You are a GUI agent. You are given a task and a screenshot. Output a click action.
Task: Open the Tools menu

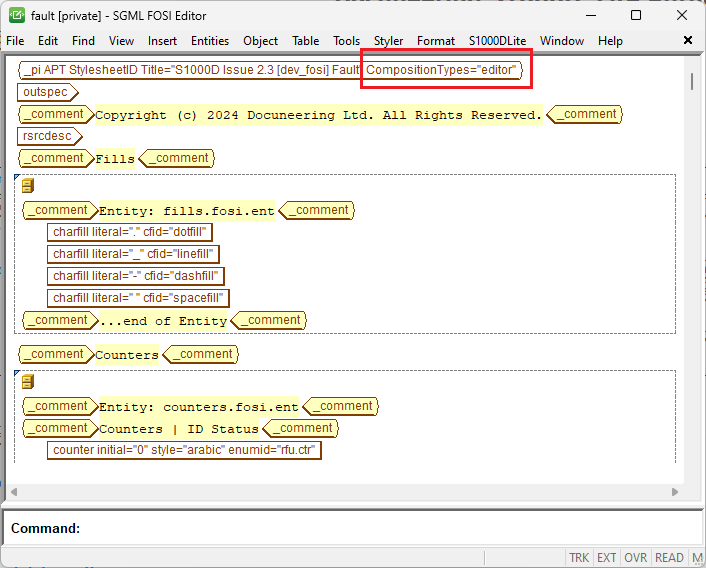(346, 41)
